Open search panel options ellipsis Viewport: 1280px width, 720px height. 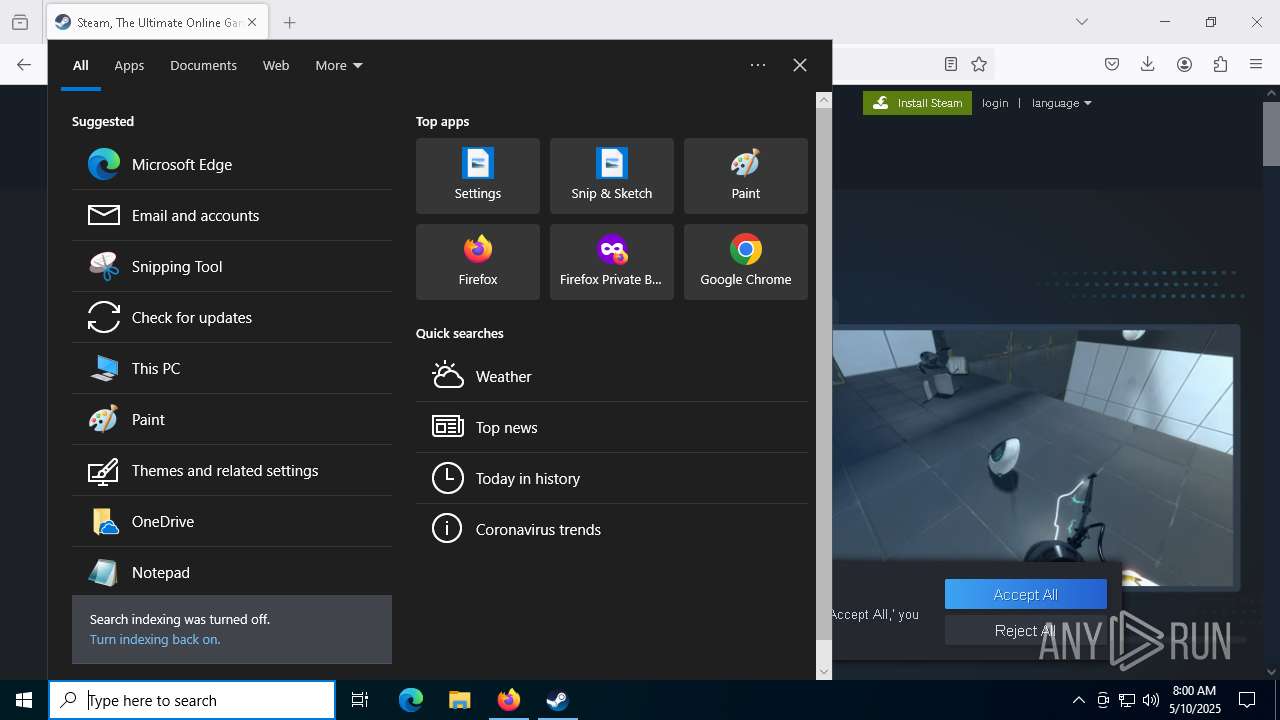click(x=758, y=65)
